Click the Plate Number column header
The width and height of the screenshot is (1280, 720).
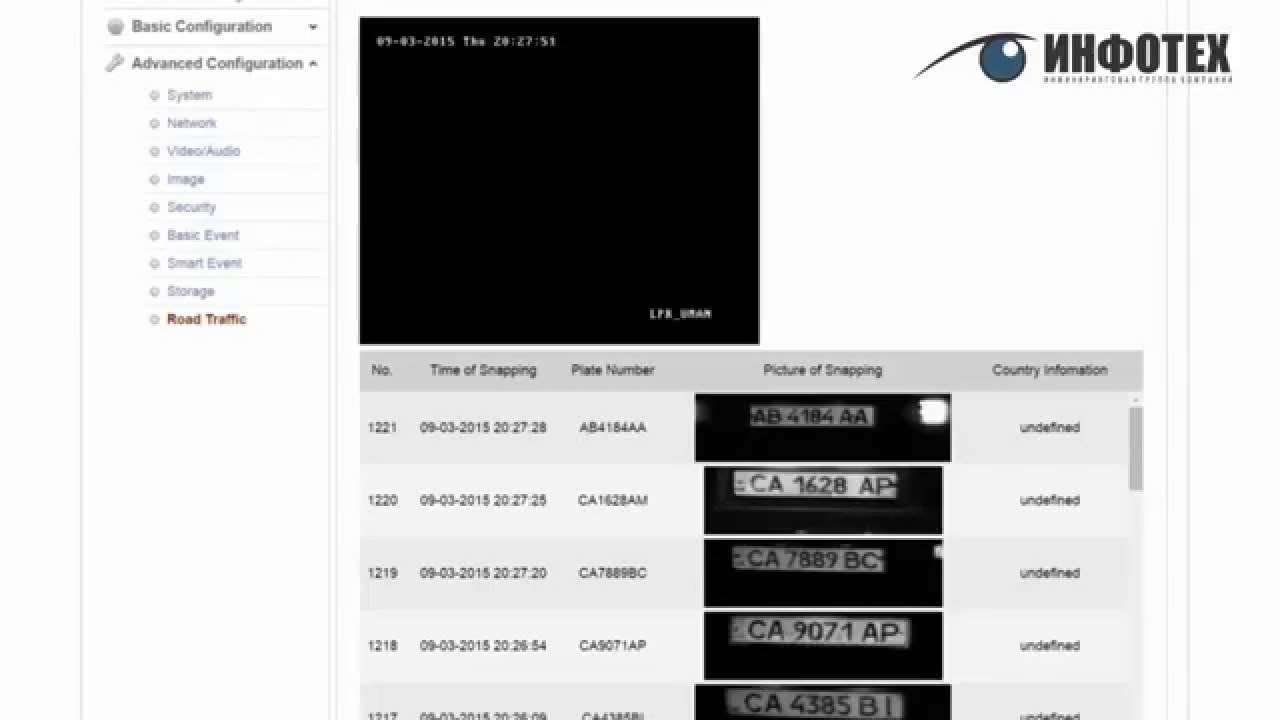click(613, 370)
